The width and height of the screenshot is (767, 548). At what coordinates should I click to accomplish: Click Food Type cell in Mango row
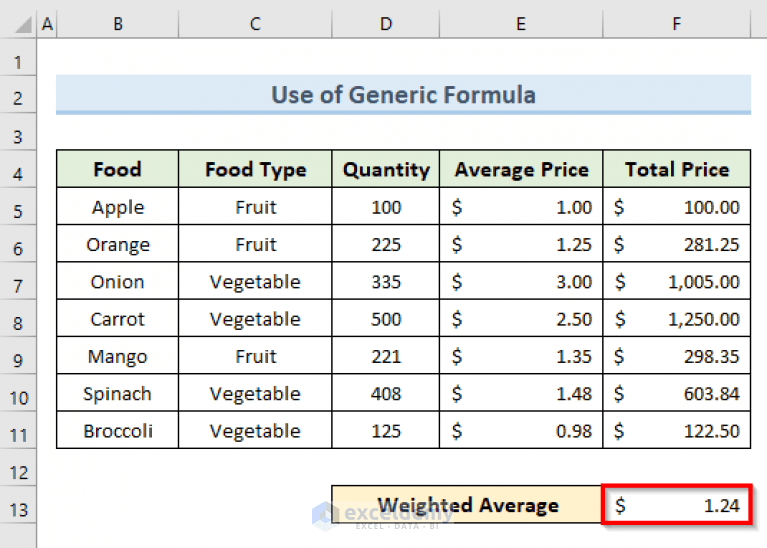[x=255, y=356]
